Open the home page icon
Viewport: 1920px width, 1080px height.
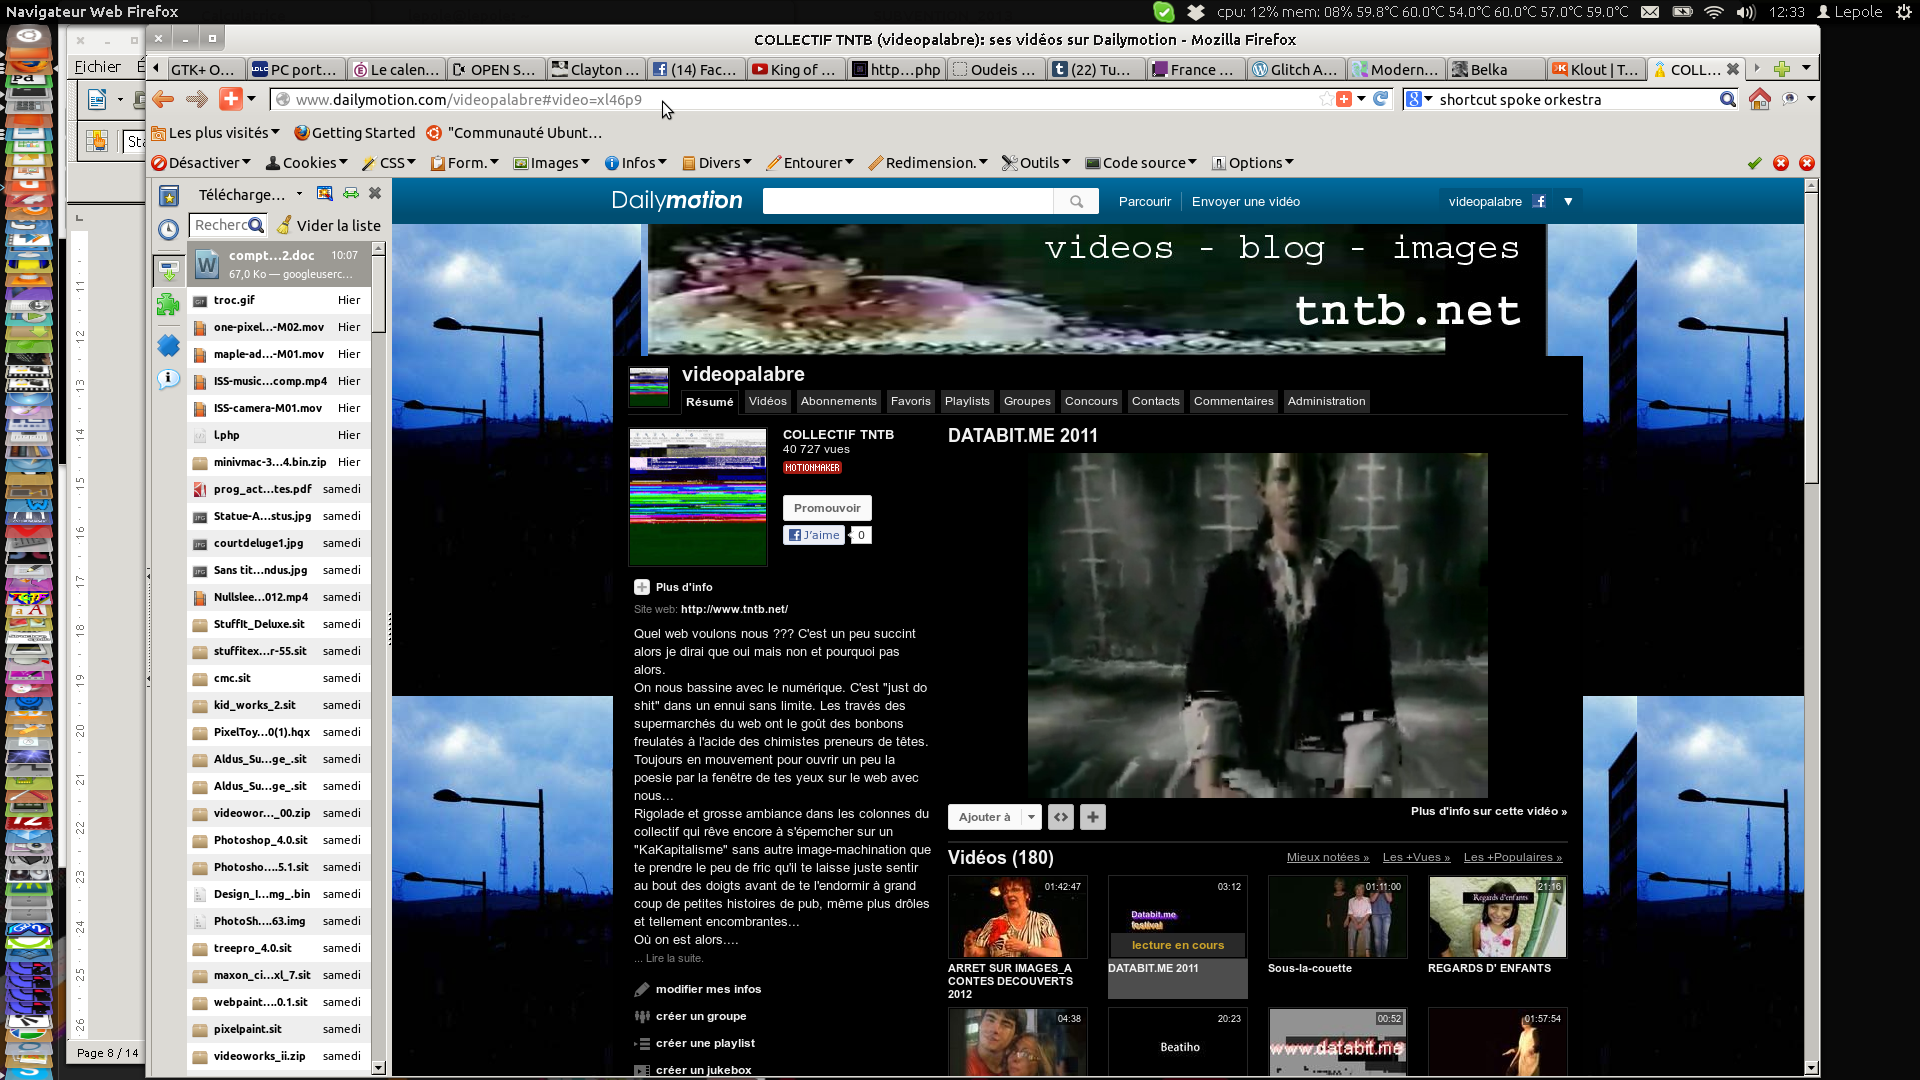[1759, 99]
